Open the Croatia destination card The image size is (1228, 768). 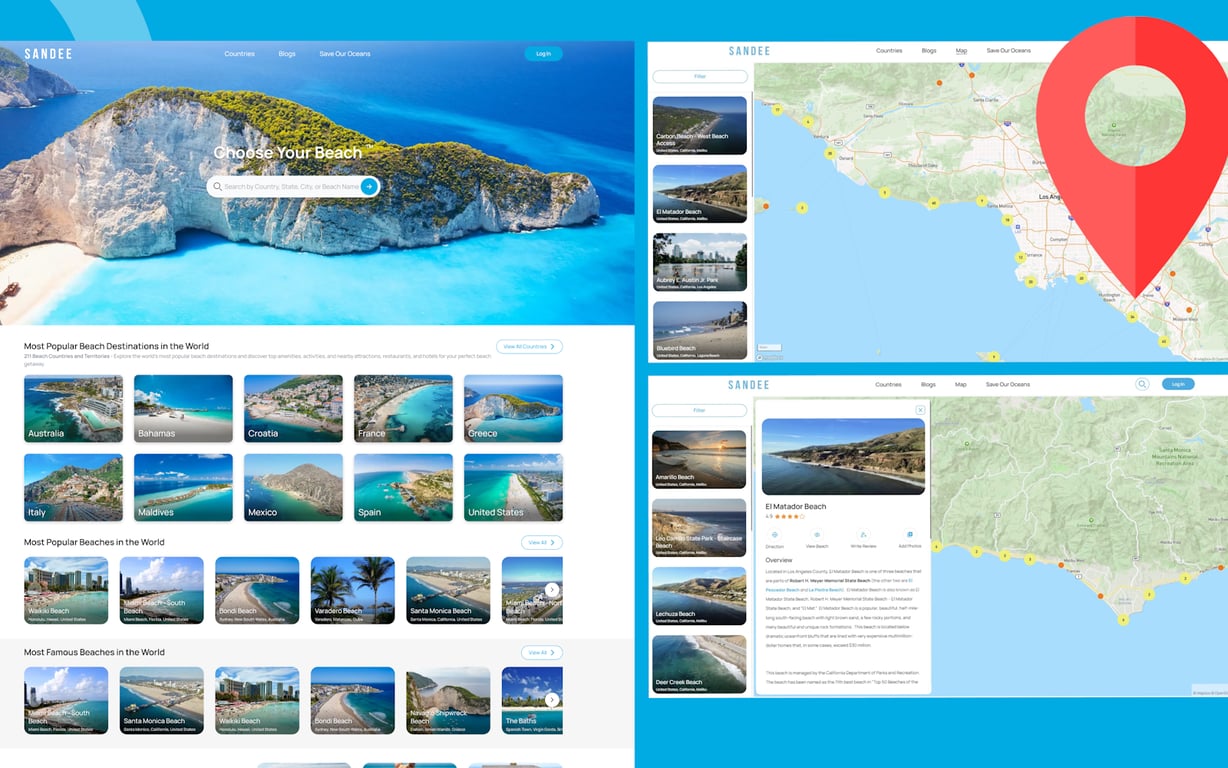(x=293, y=408)
